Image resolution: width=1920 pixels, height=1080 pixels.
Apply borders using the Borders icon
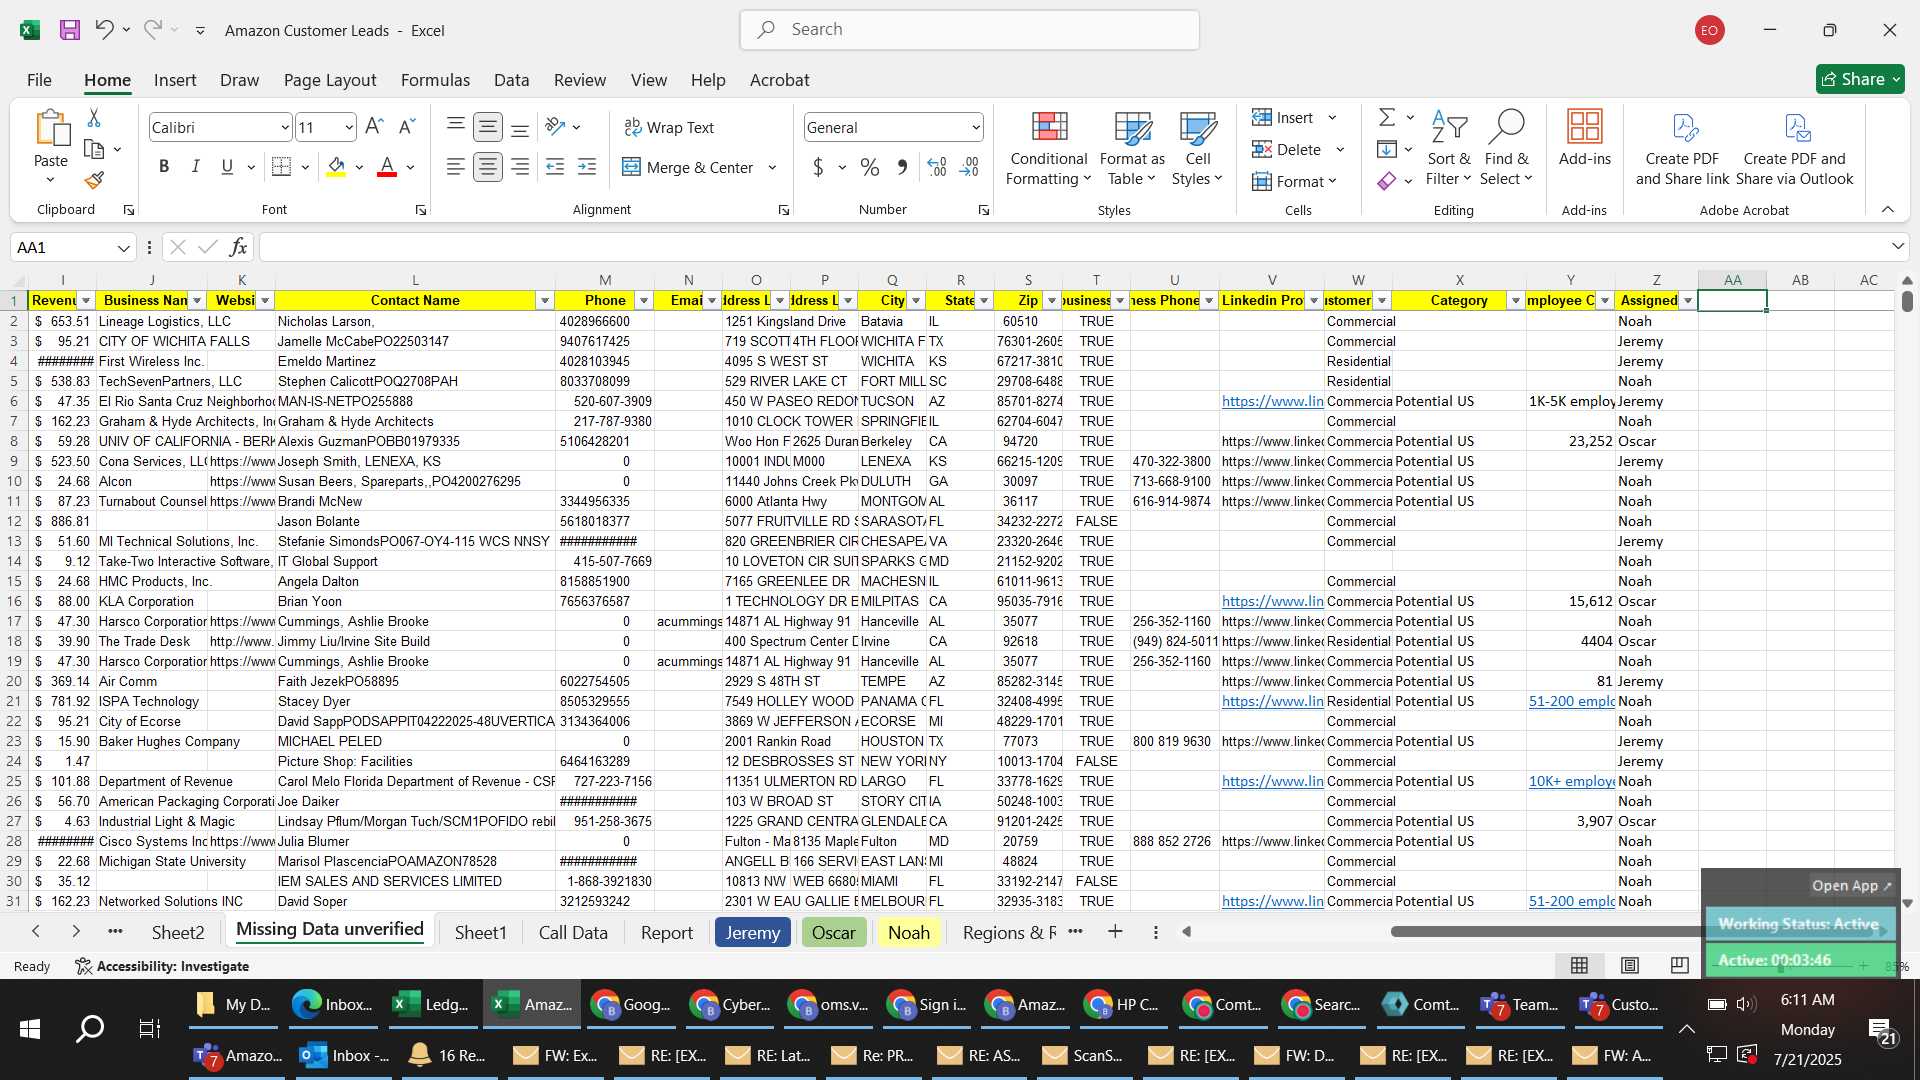pos(282,167)
